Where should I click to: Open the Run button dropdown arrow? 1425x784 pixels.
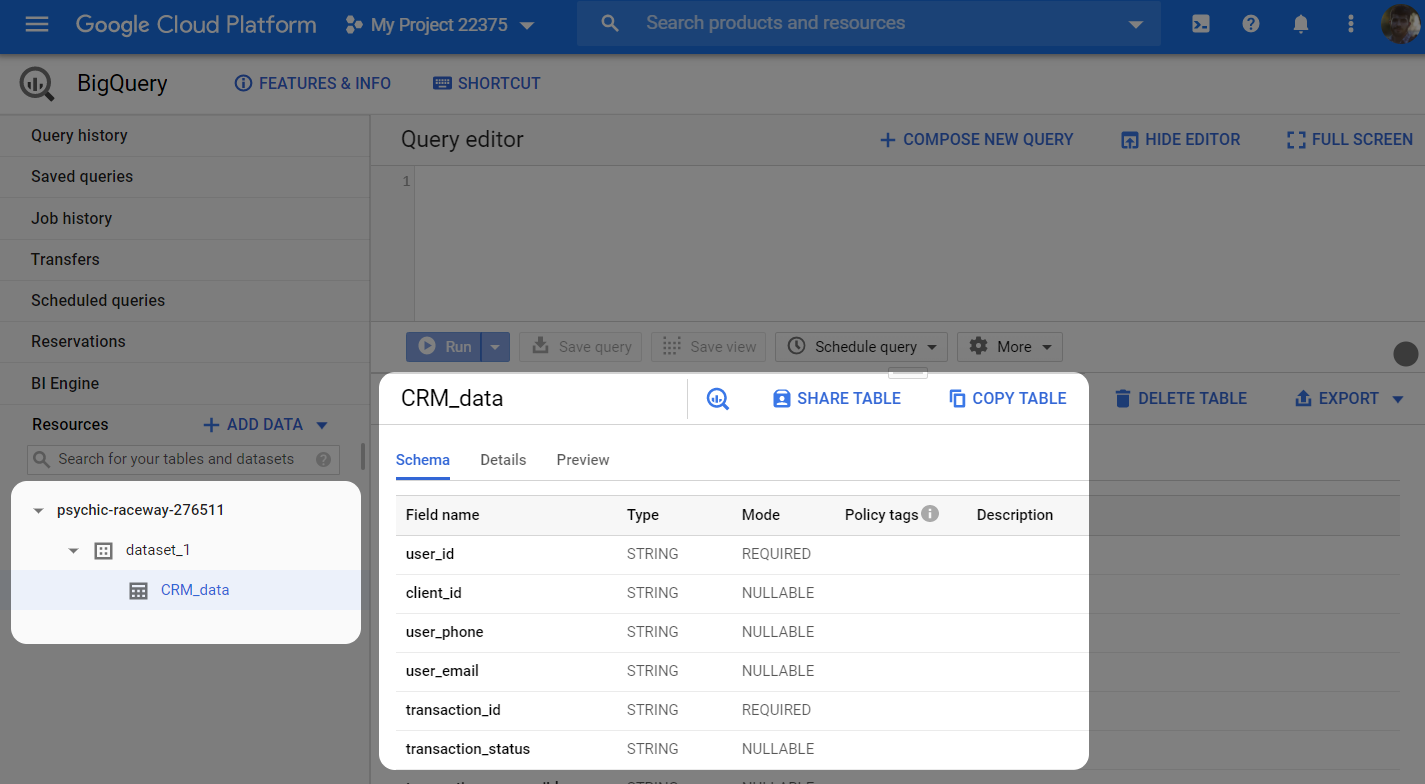(x=496, y=347)
